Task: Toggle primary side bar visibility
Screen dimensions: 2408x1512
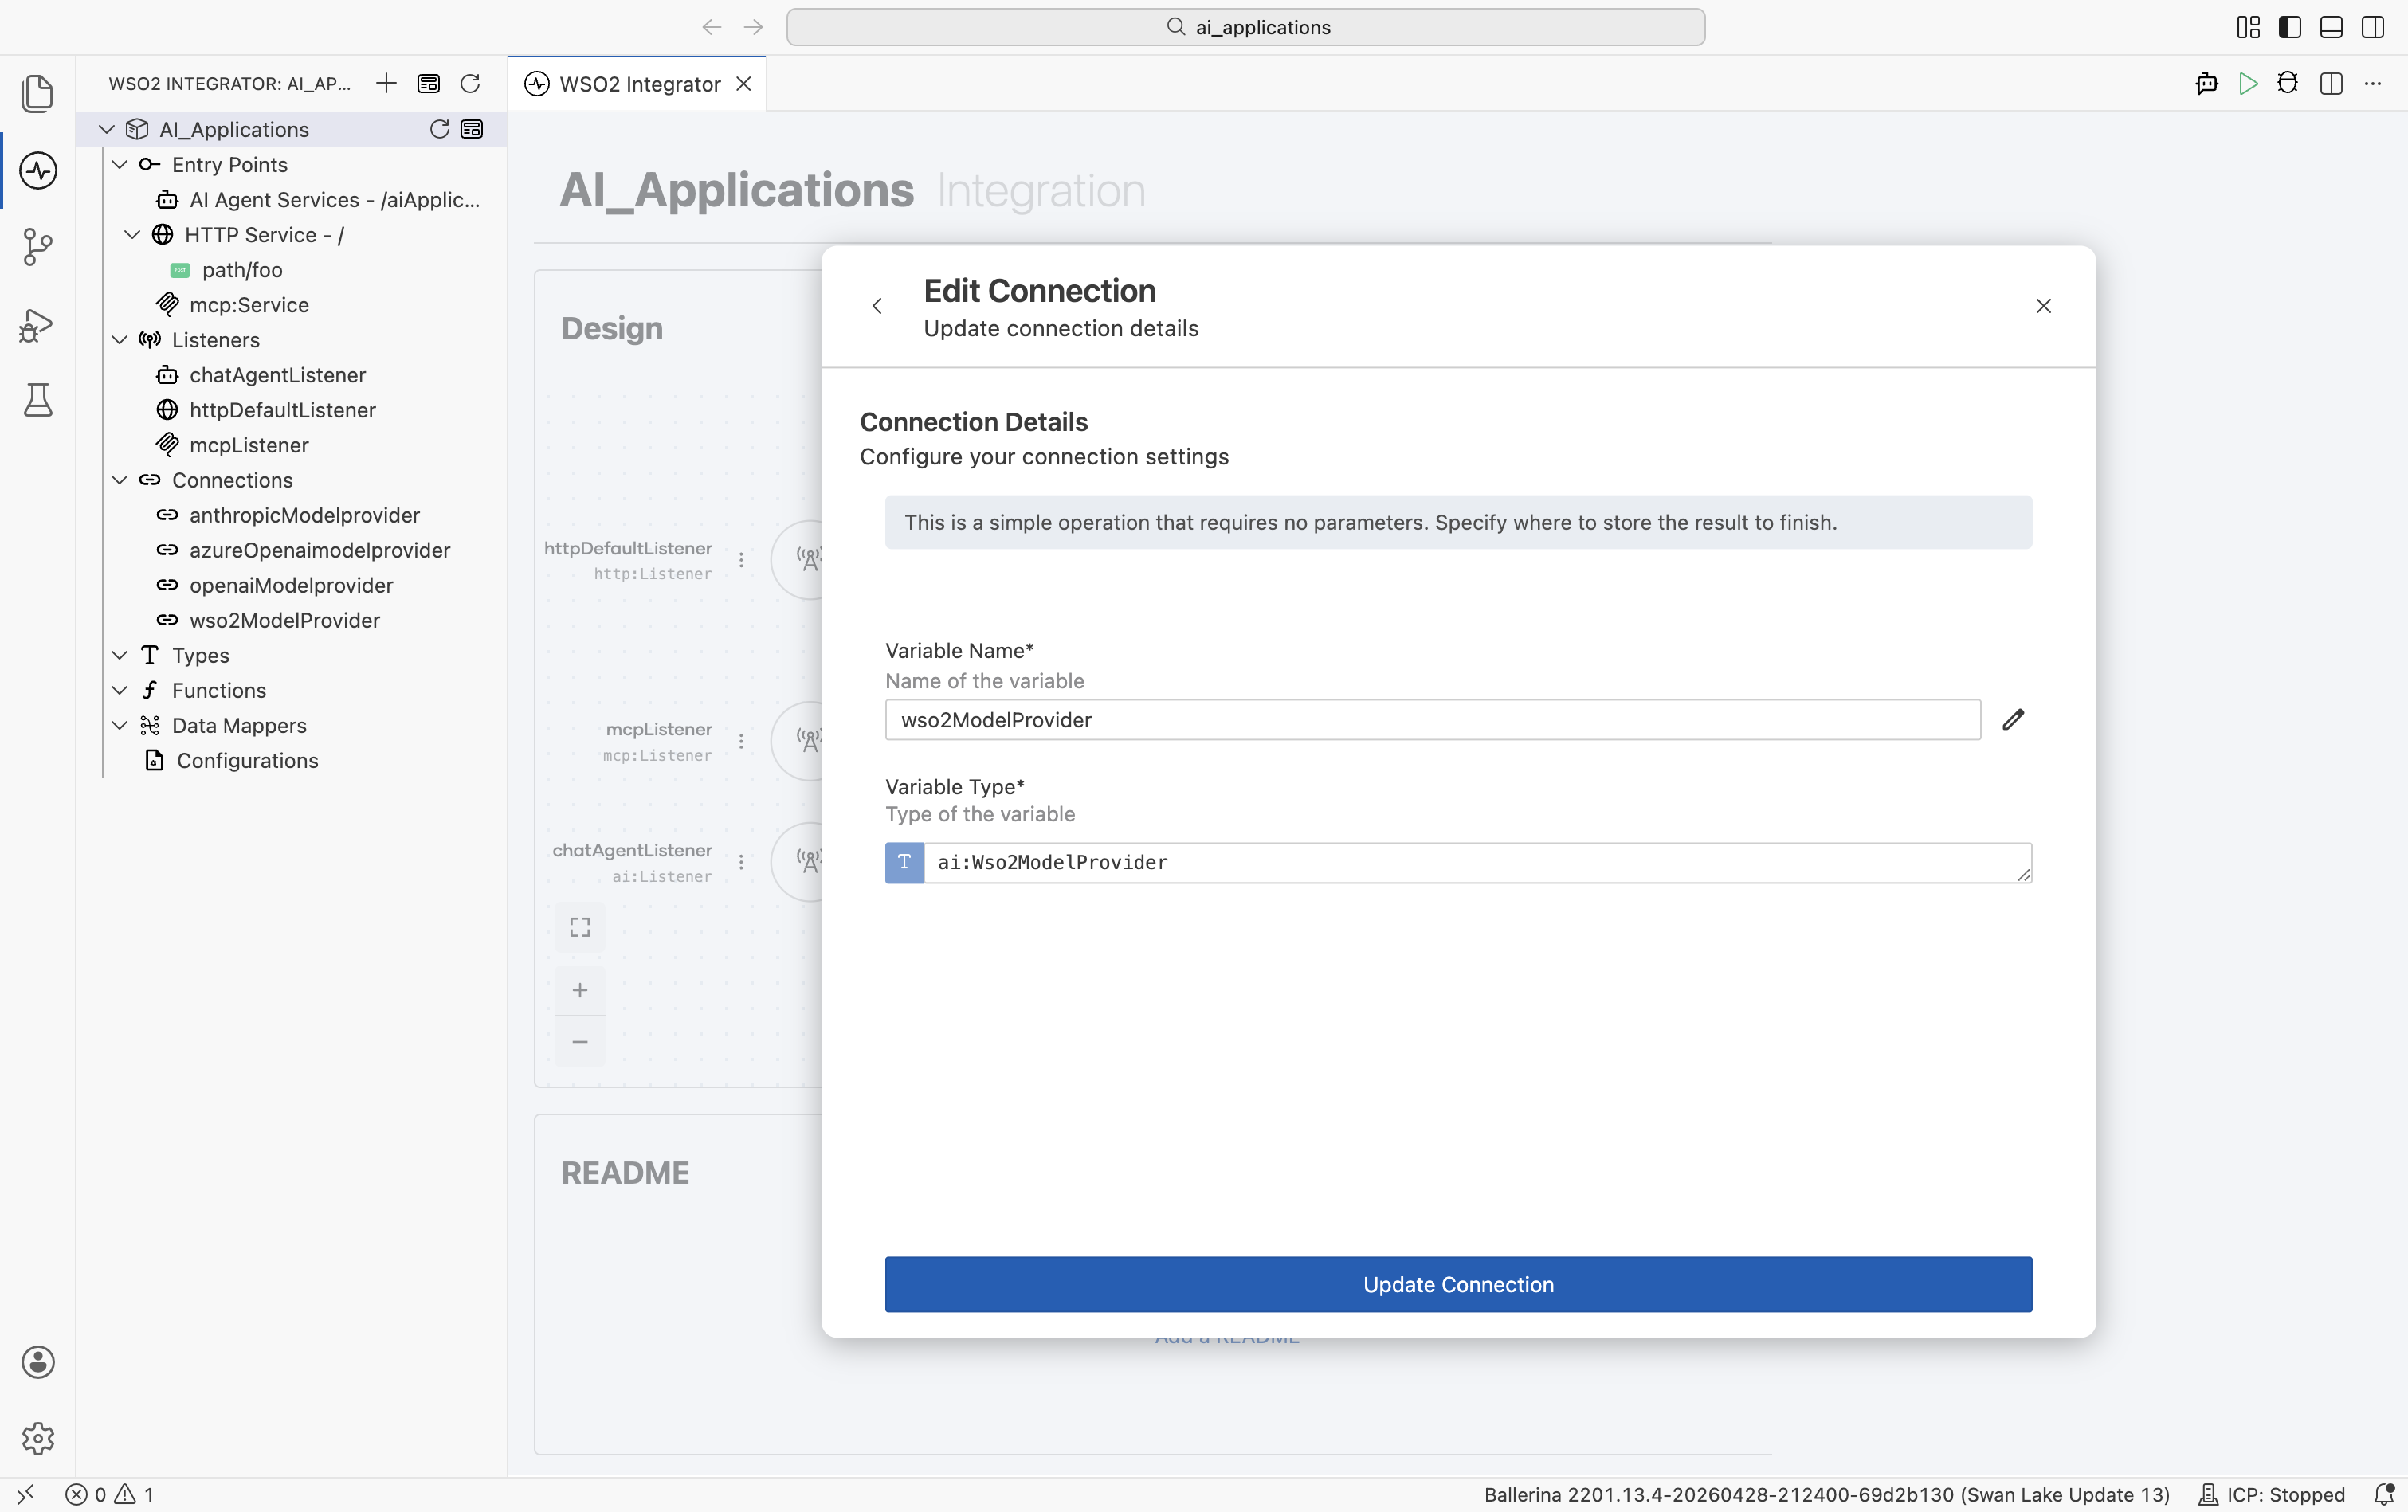Action: tap(2290, 27)
